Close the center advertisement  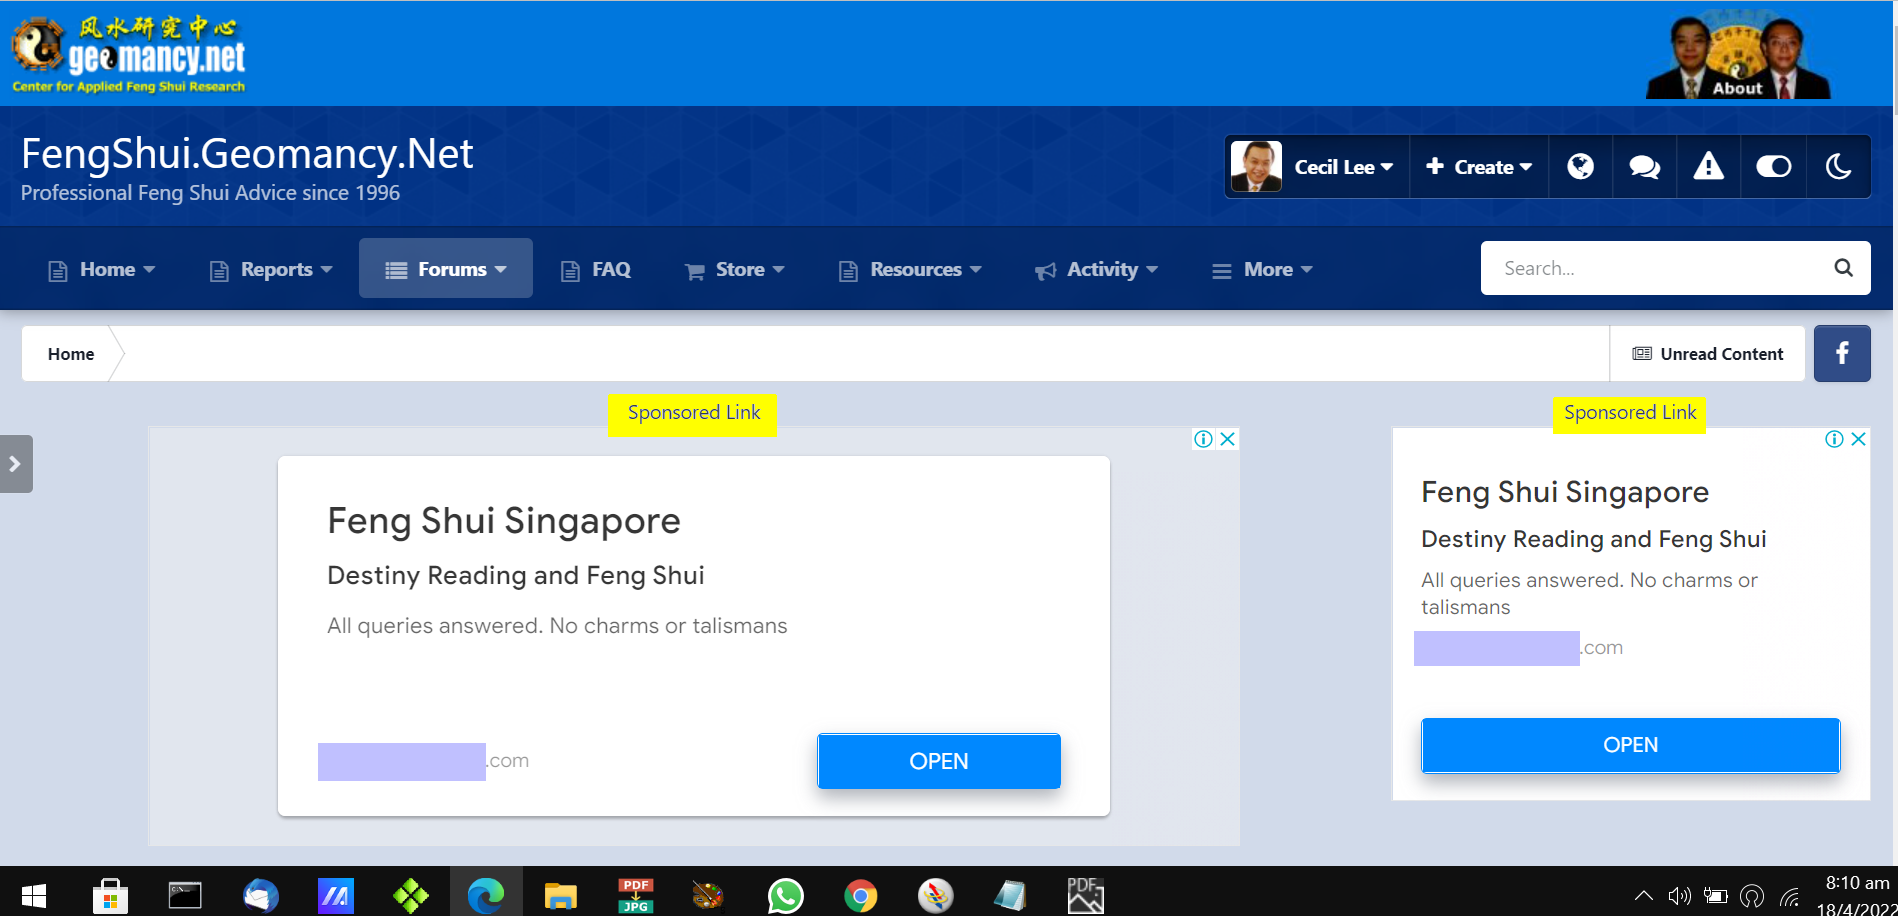(1228, 439)
